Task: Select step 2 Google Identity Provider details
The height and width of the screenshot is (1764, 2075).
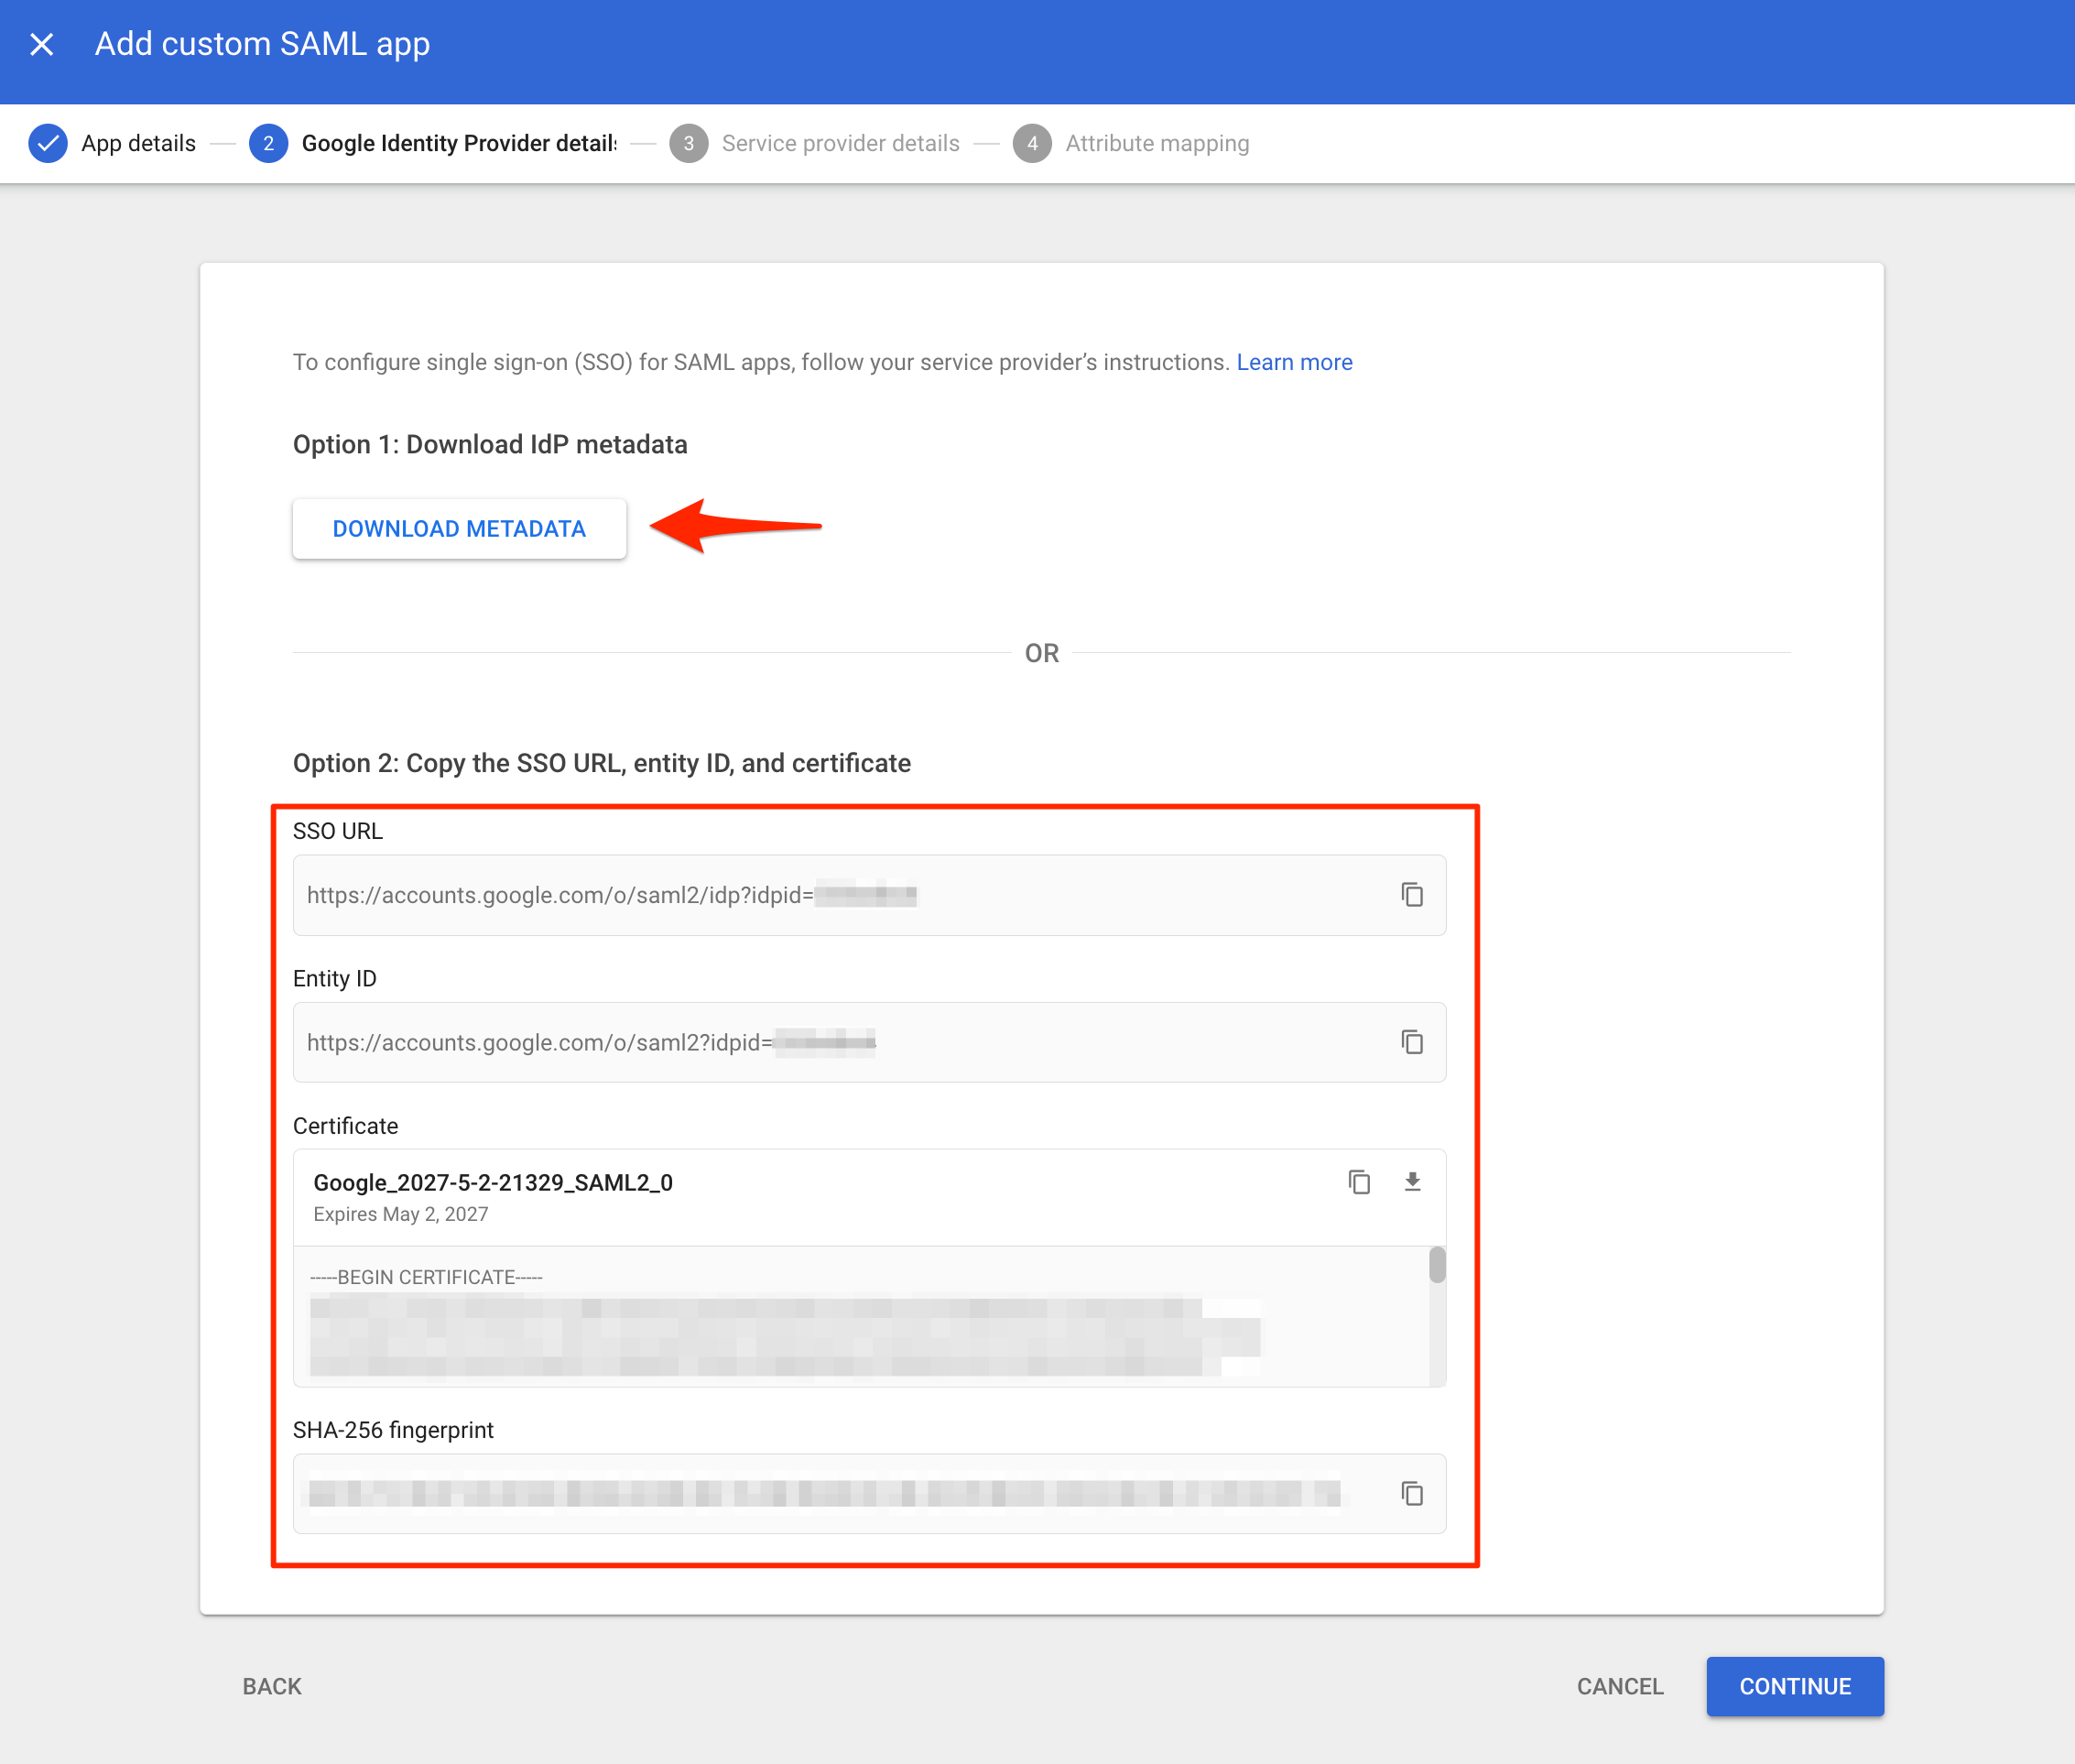Action: pos(434,143)
